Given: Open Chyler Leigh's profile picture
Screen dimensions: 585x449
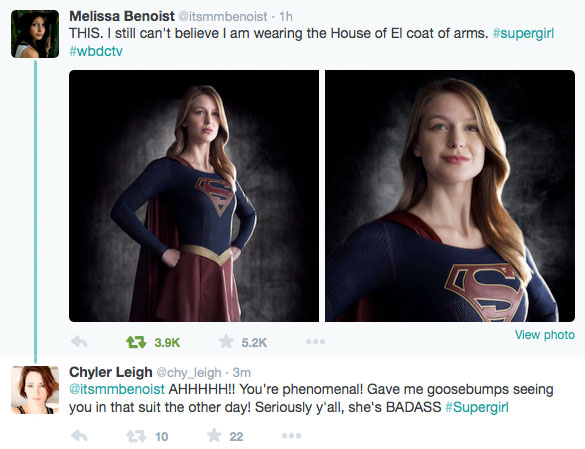Looking at the screenshot, I should pyautogui.click(x=35, y=390).
